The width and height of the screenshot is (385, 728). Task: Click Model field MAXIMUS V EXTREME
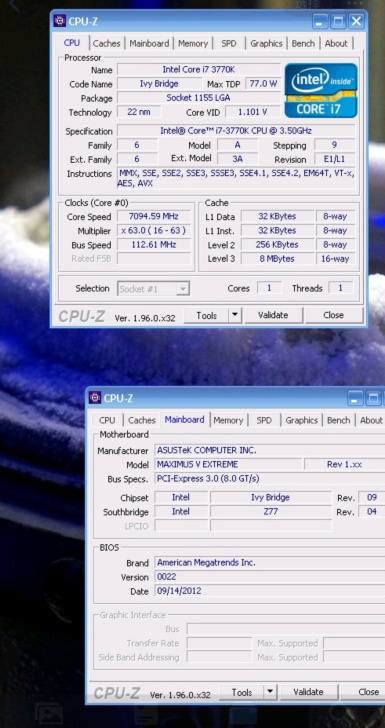pyautogui.click(x=228, y=464)
